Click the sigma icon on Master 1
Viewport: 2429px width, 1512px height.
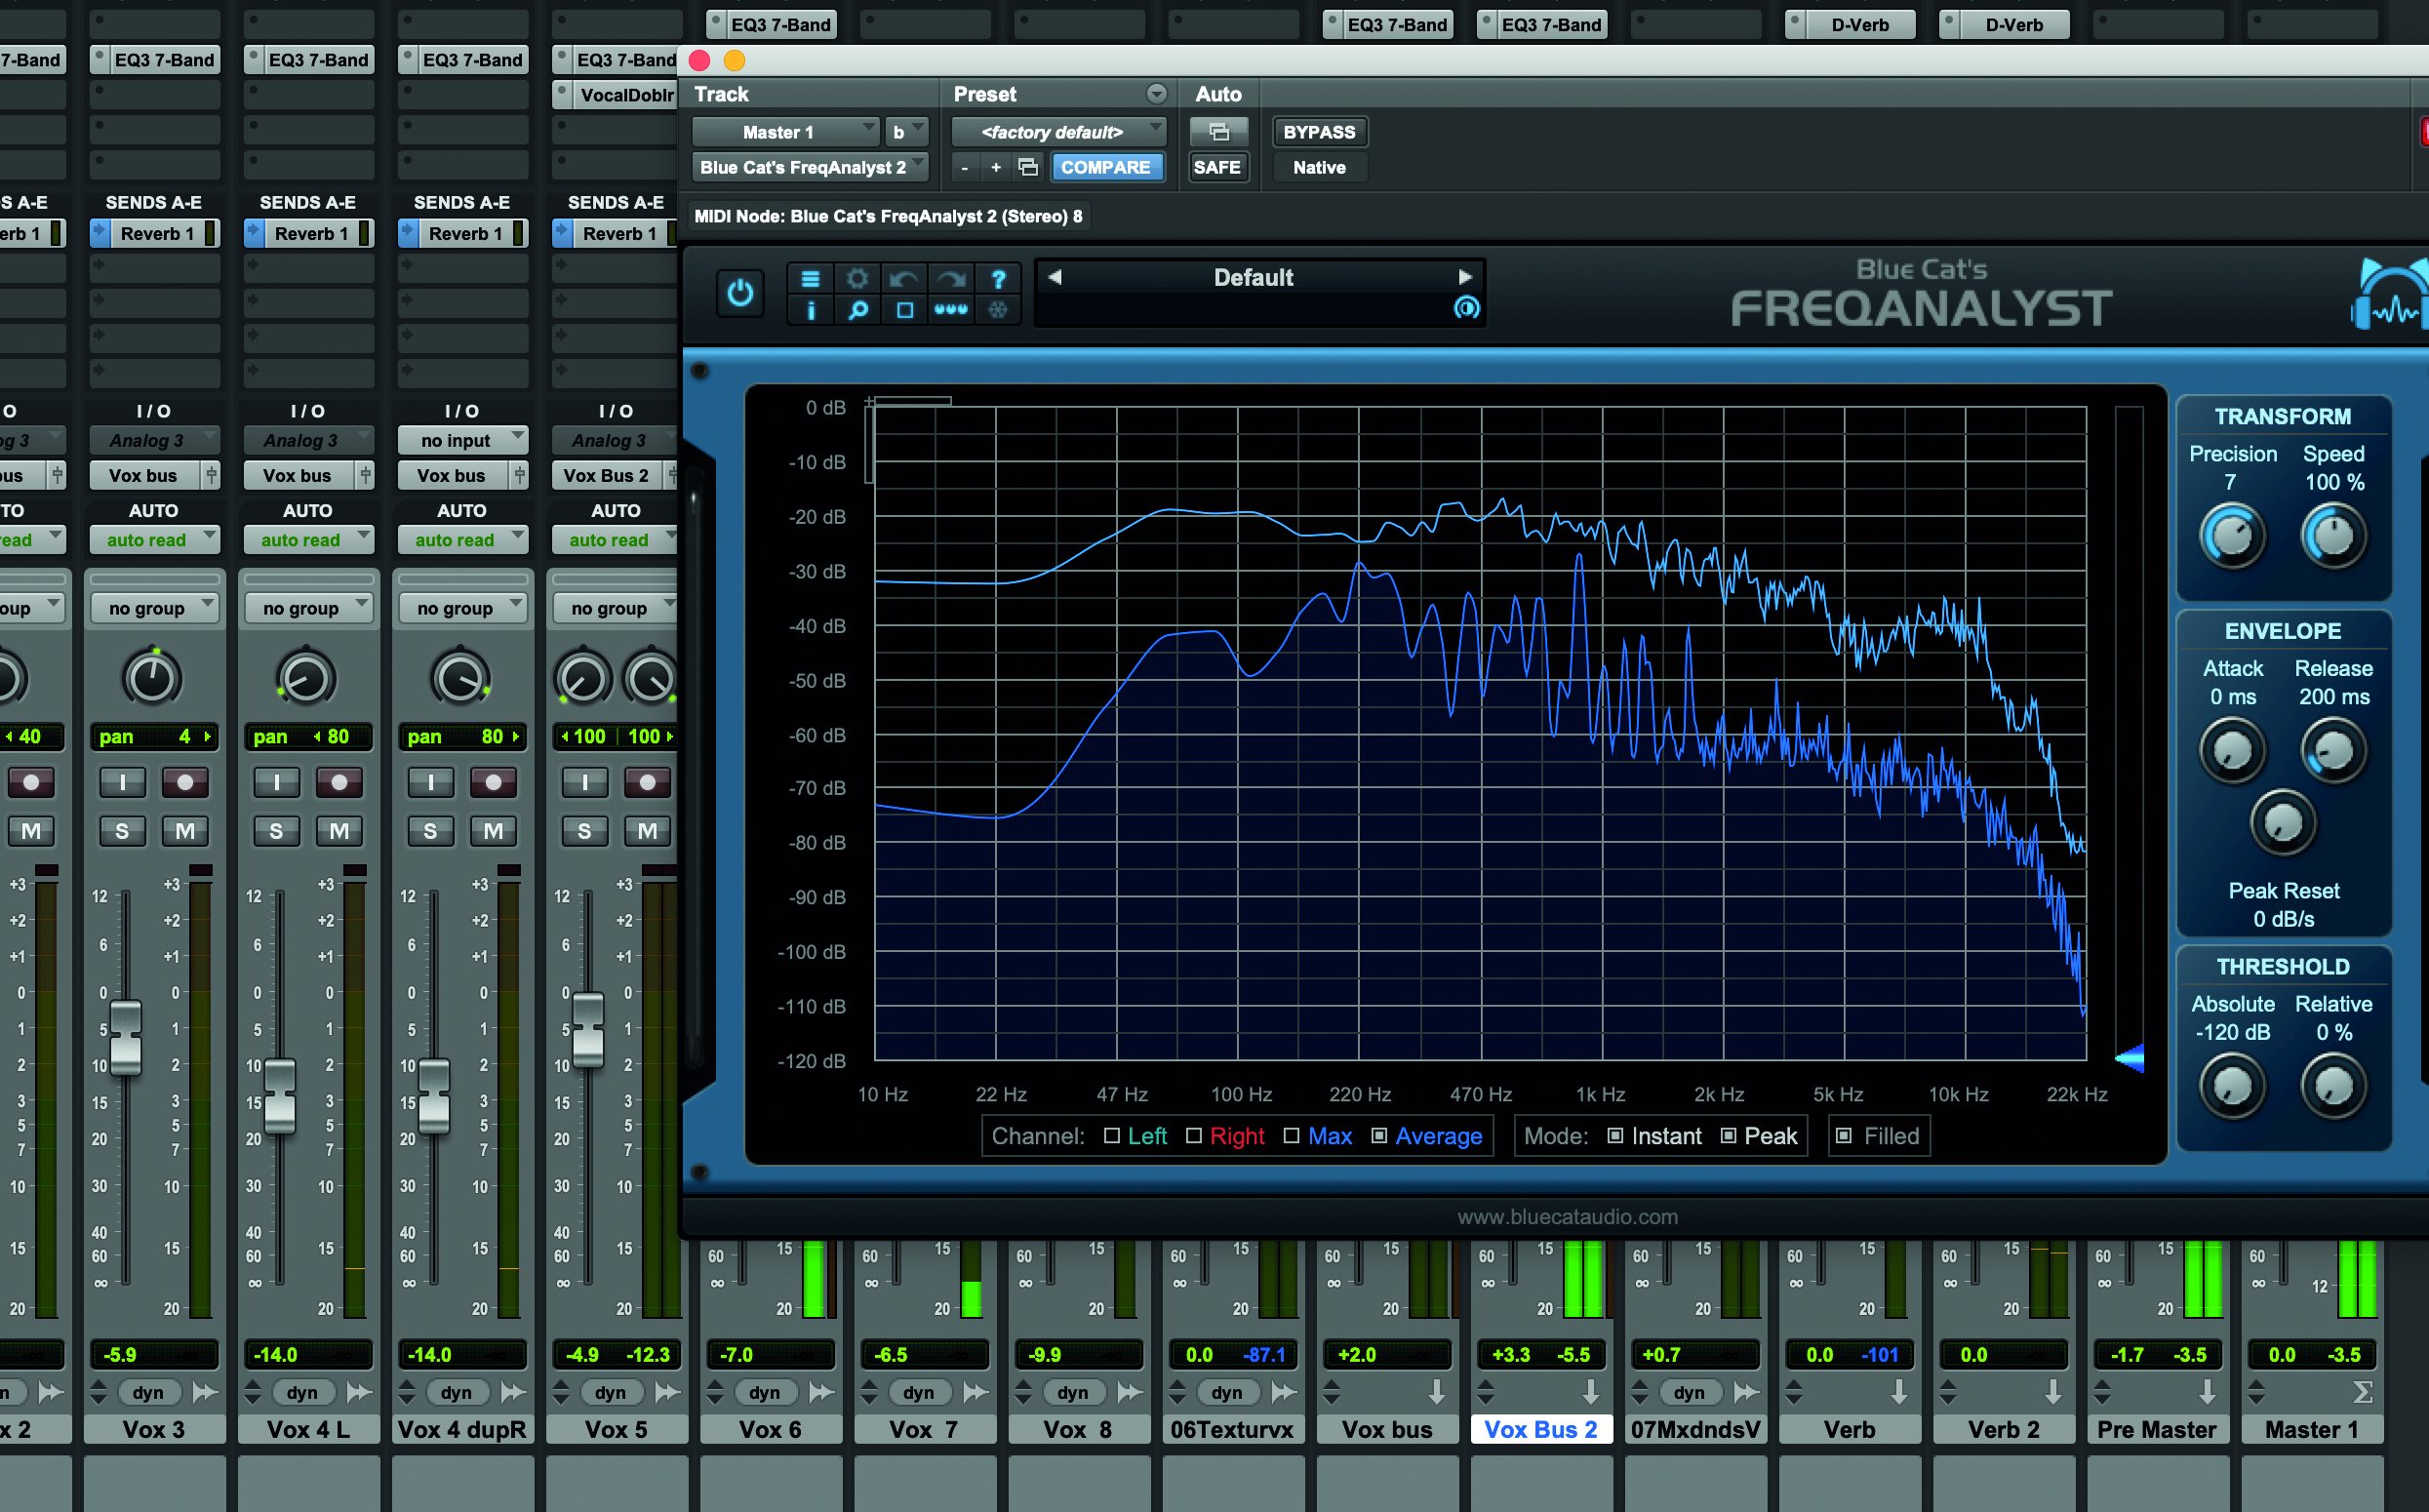click(x=2363, y=1391)
